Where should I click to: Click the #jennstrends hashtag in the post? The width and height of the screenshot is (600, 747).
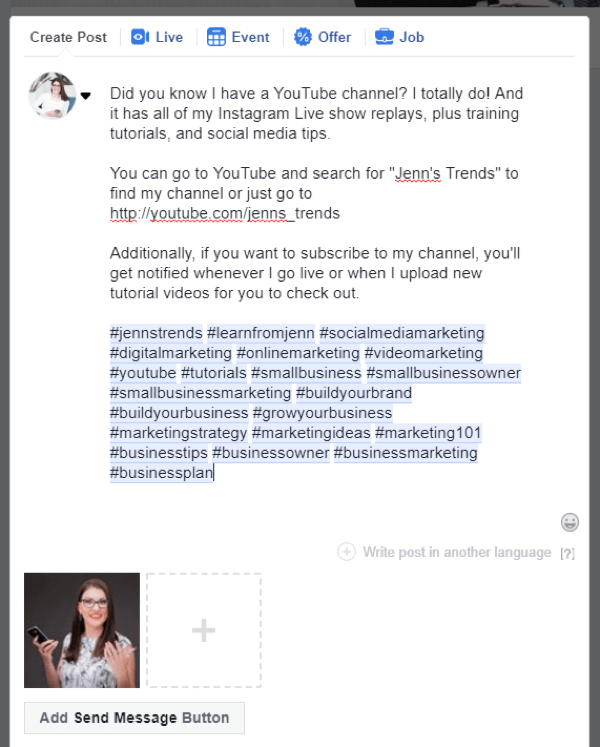[x=156, y=333]
